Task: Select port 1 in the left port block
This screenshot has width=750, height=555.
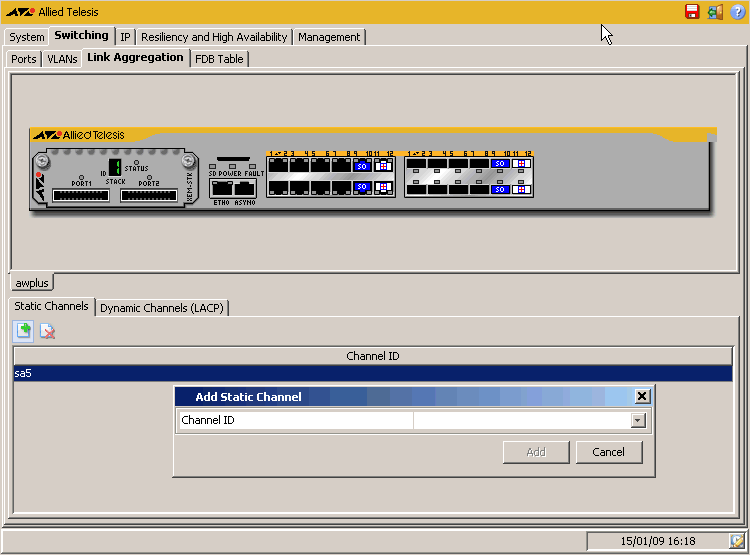Action: tap(278, 166)
